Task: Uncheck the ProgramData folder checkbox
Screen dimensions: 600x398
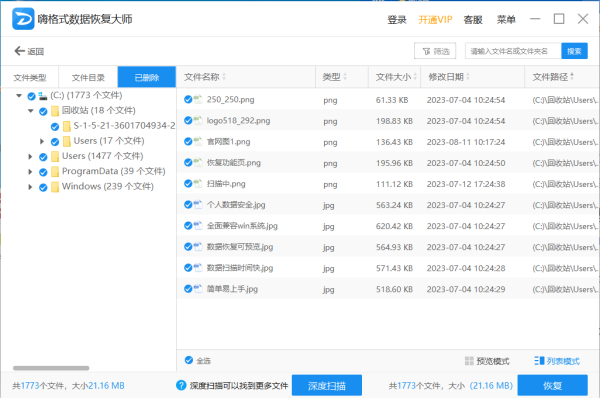Action: click(43, 172)
